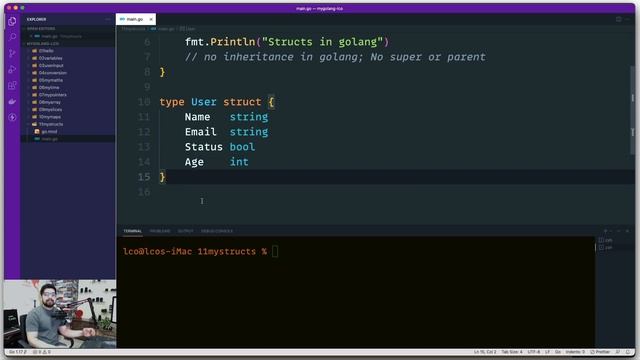Open the Docker view in activity bar
This screenshot has height=360, width=640.
point(12,101)
